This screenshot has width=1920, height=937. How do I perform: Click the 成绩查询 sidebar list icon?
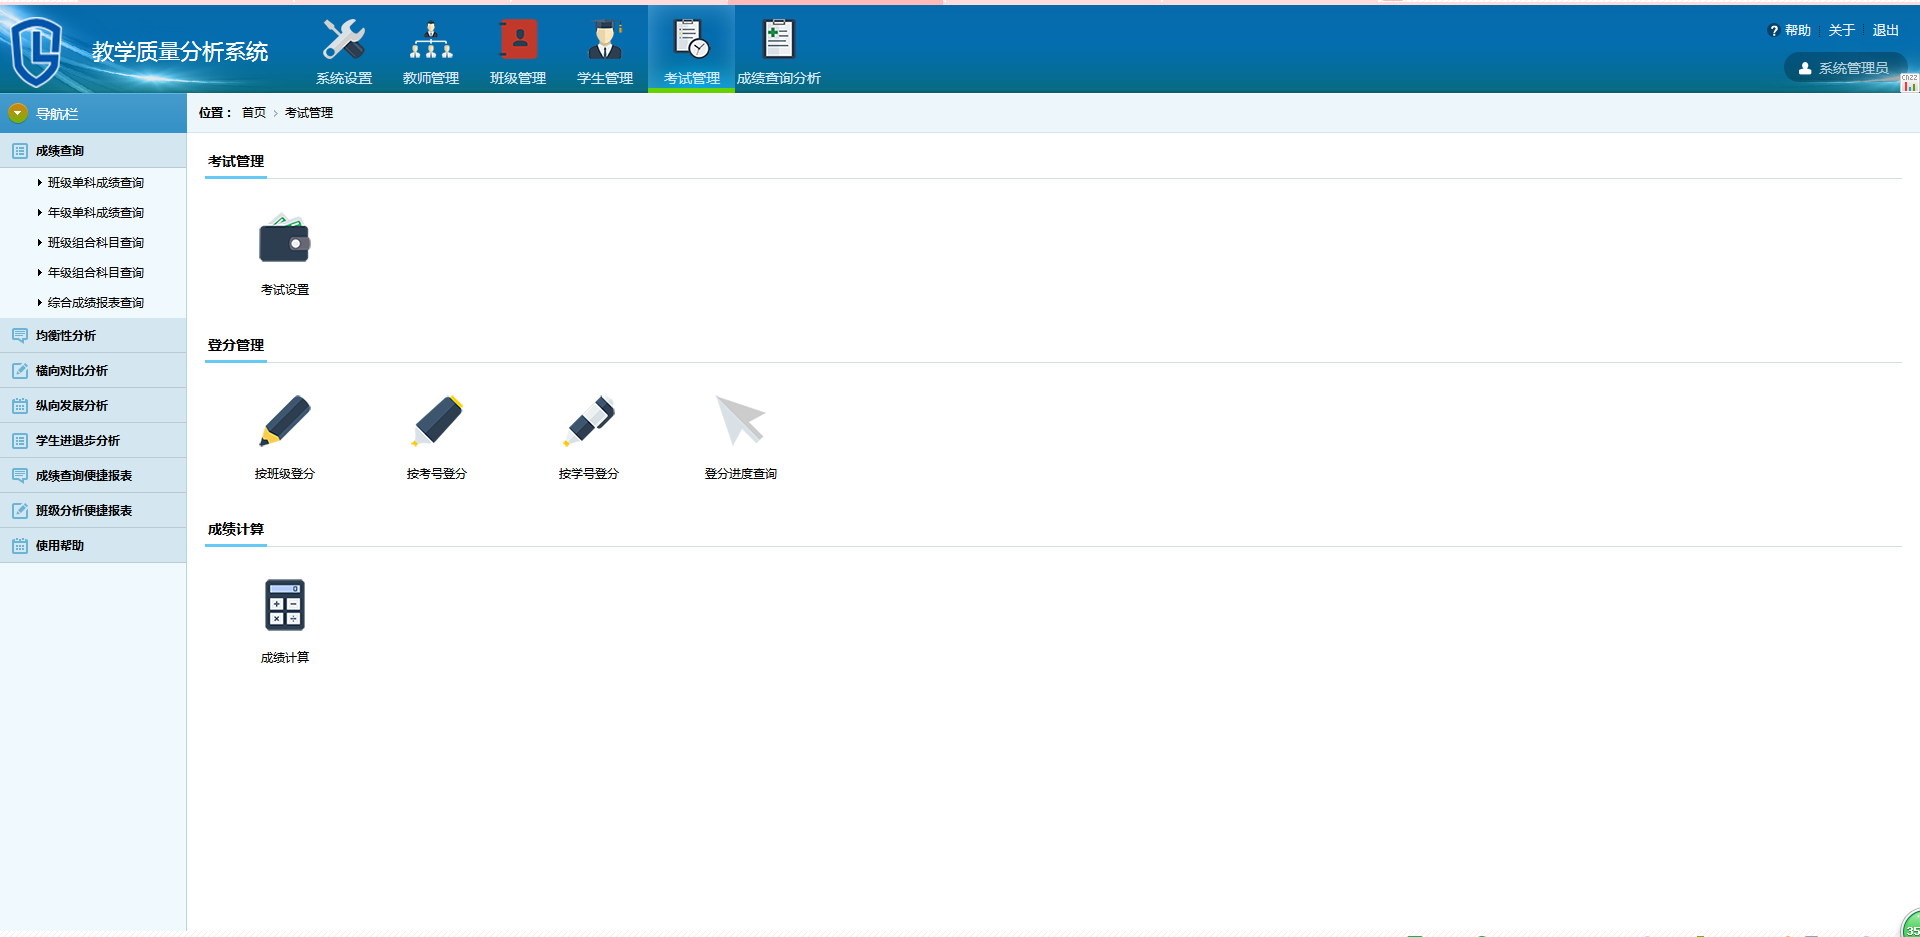(19, 151)
